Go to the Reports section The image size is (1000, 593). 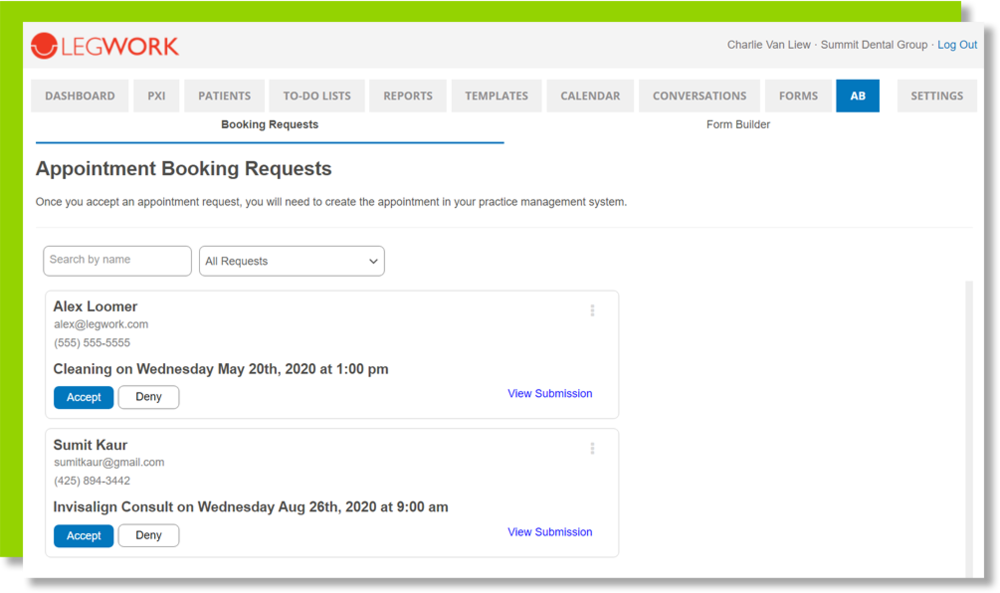coord(407,95)
